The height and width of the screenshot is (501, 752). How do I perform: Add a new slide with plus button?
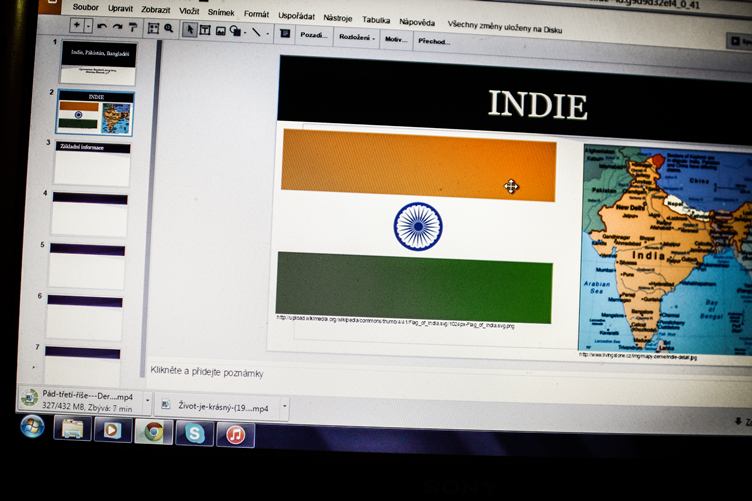77,25
